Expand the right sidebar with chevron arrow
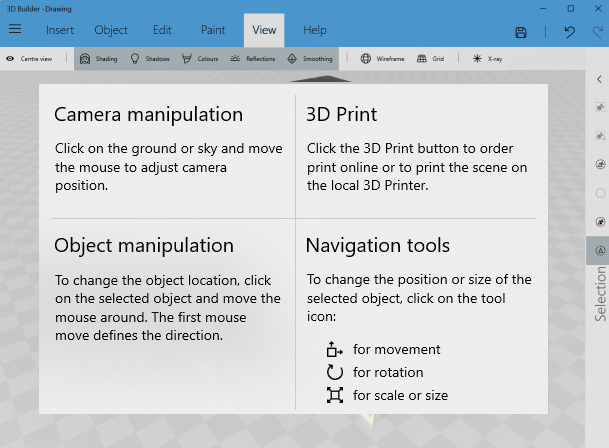609x448 pixels. 597,81
